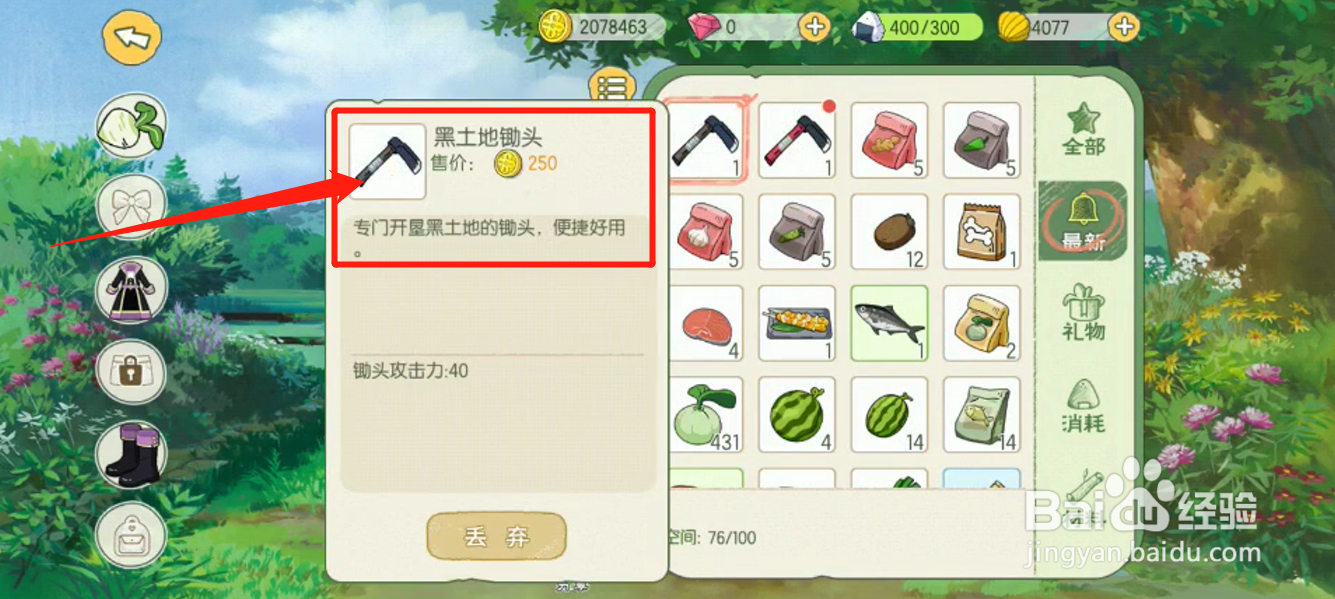Image resolution: width=1335 pixels, height=599 pixels.
Task: Select the 最新 newest tab
Action: [x=1083, y=221]
